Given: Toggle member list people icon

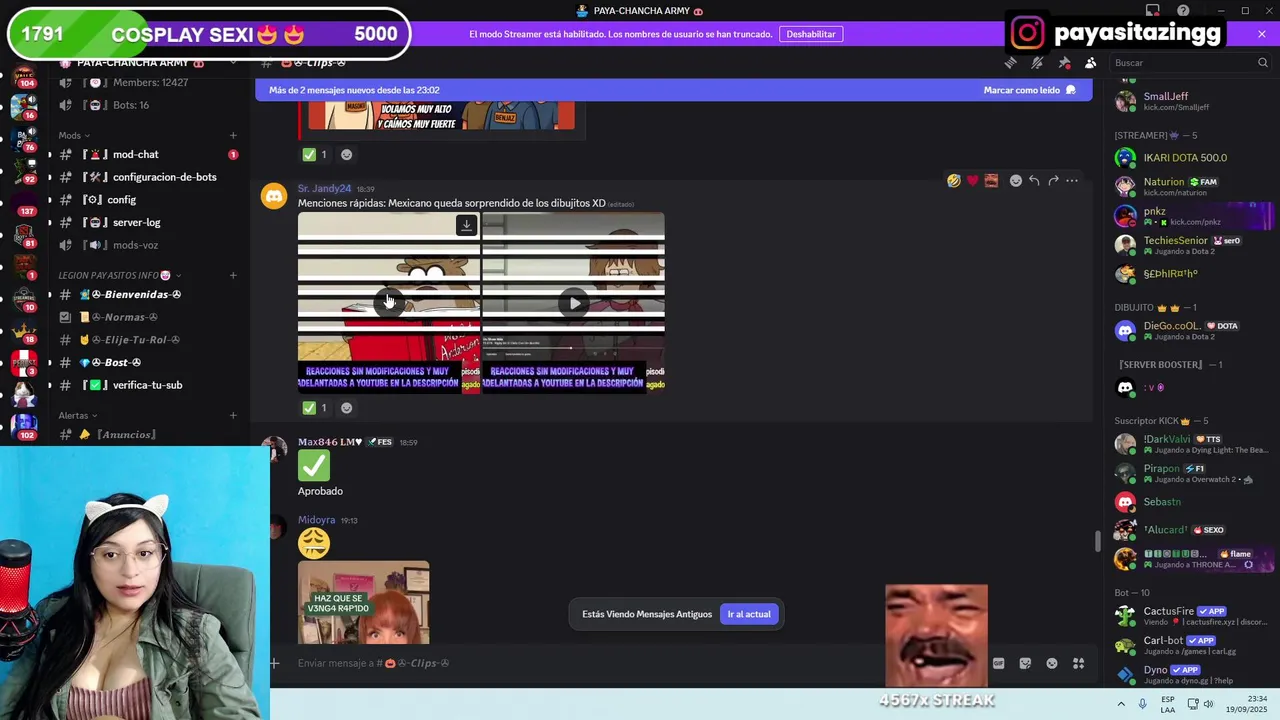Looking at the screenshot, I should coord(1090,63).
